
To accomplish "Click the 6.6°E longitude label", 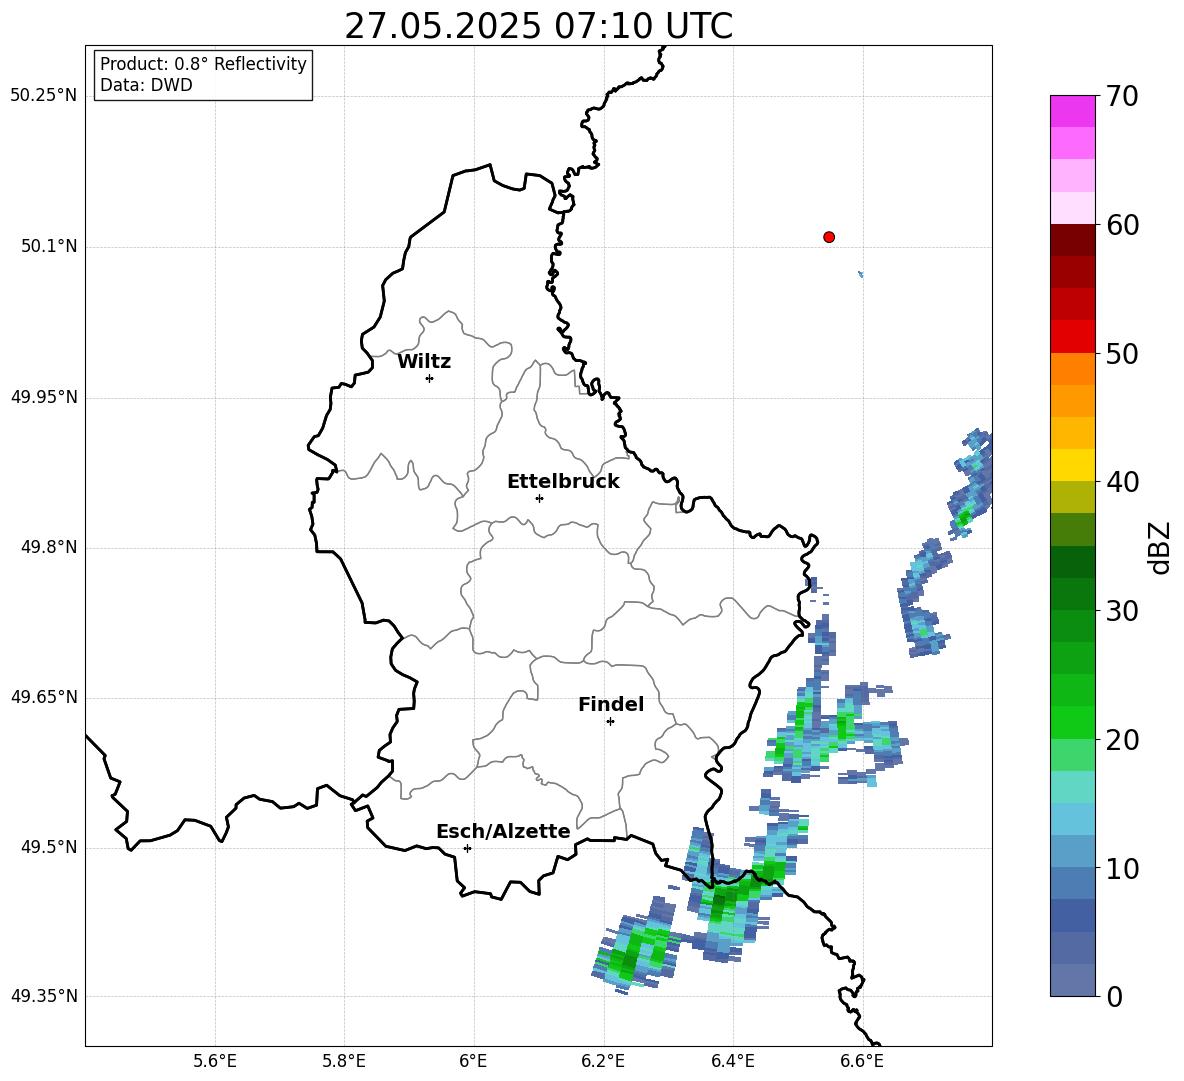I will 862,1061.
